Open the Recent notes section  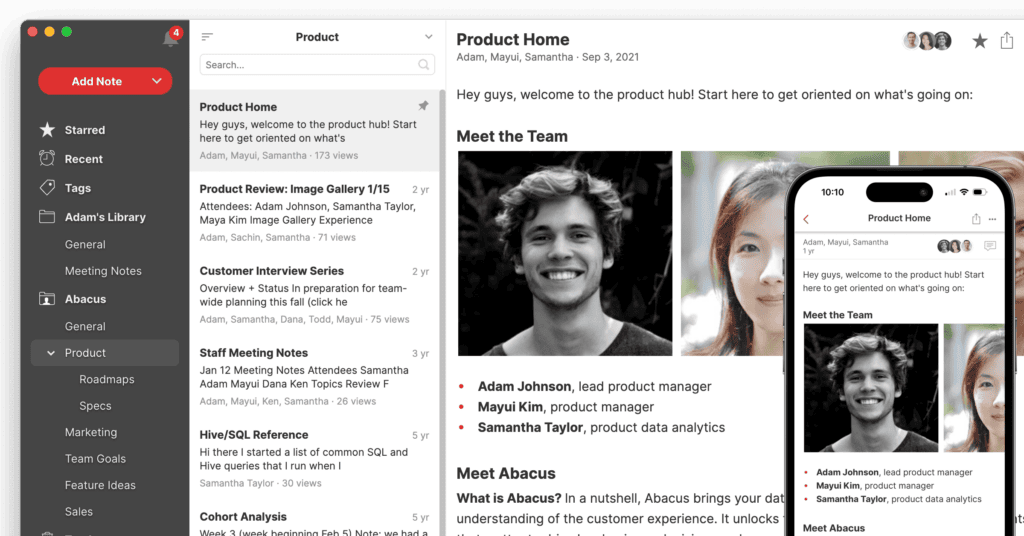pyautogui.click(x=84, y=159)
